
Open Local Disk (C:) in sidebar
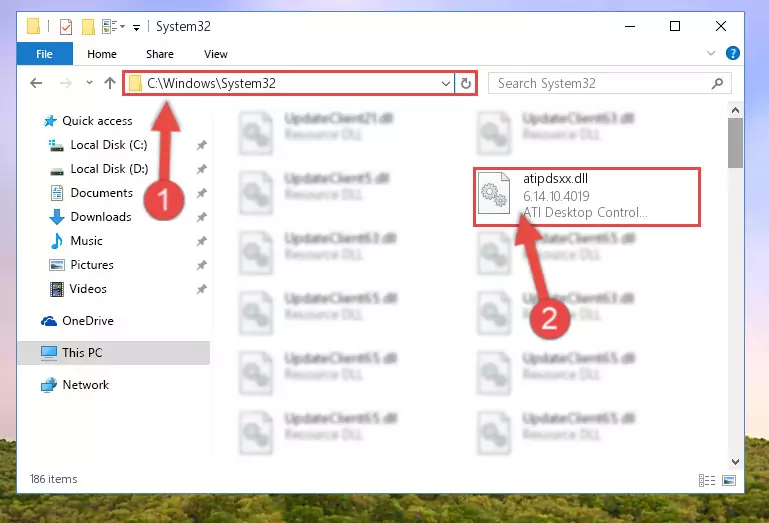(x=98, y=145)
